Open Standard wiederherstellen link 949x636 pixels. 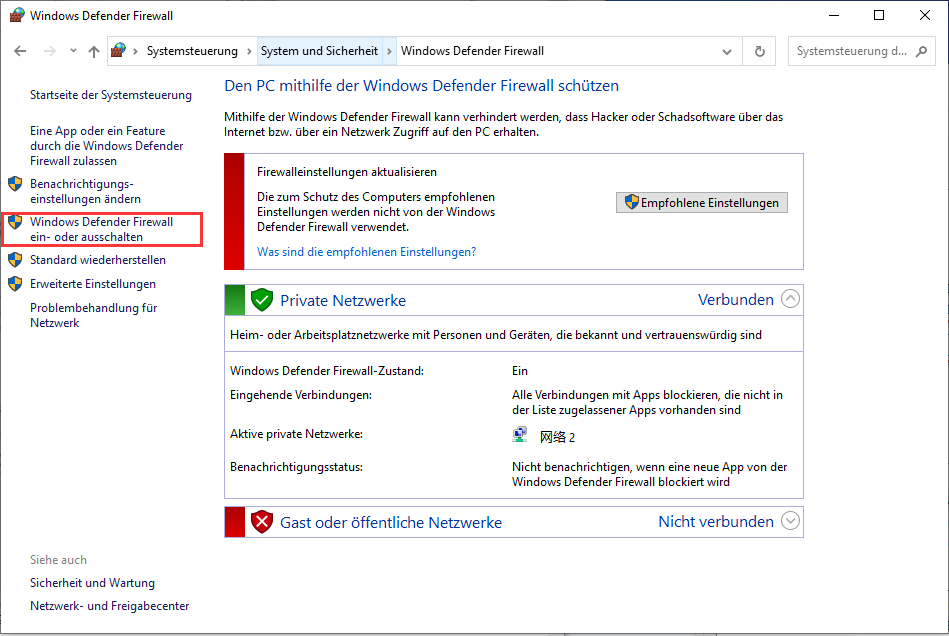click(x=98, y=260)
